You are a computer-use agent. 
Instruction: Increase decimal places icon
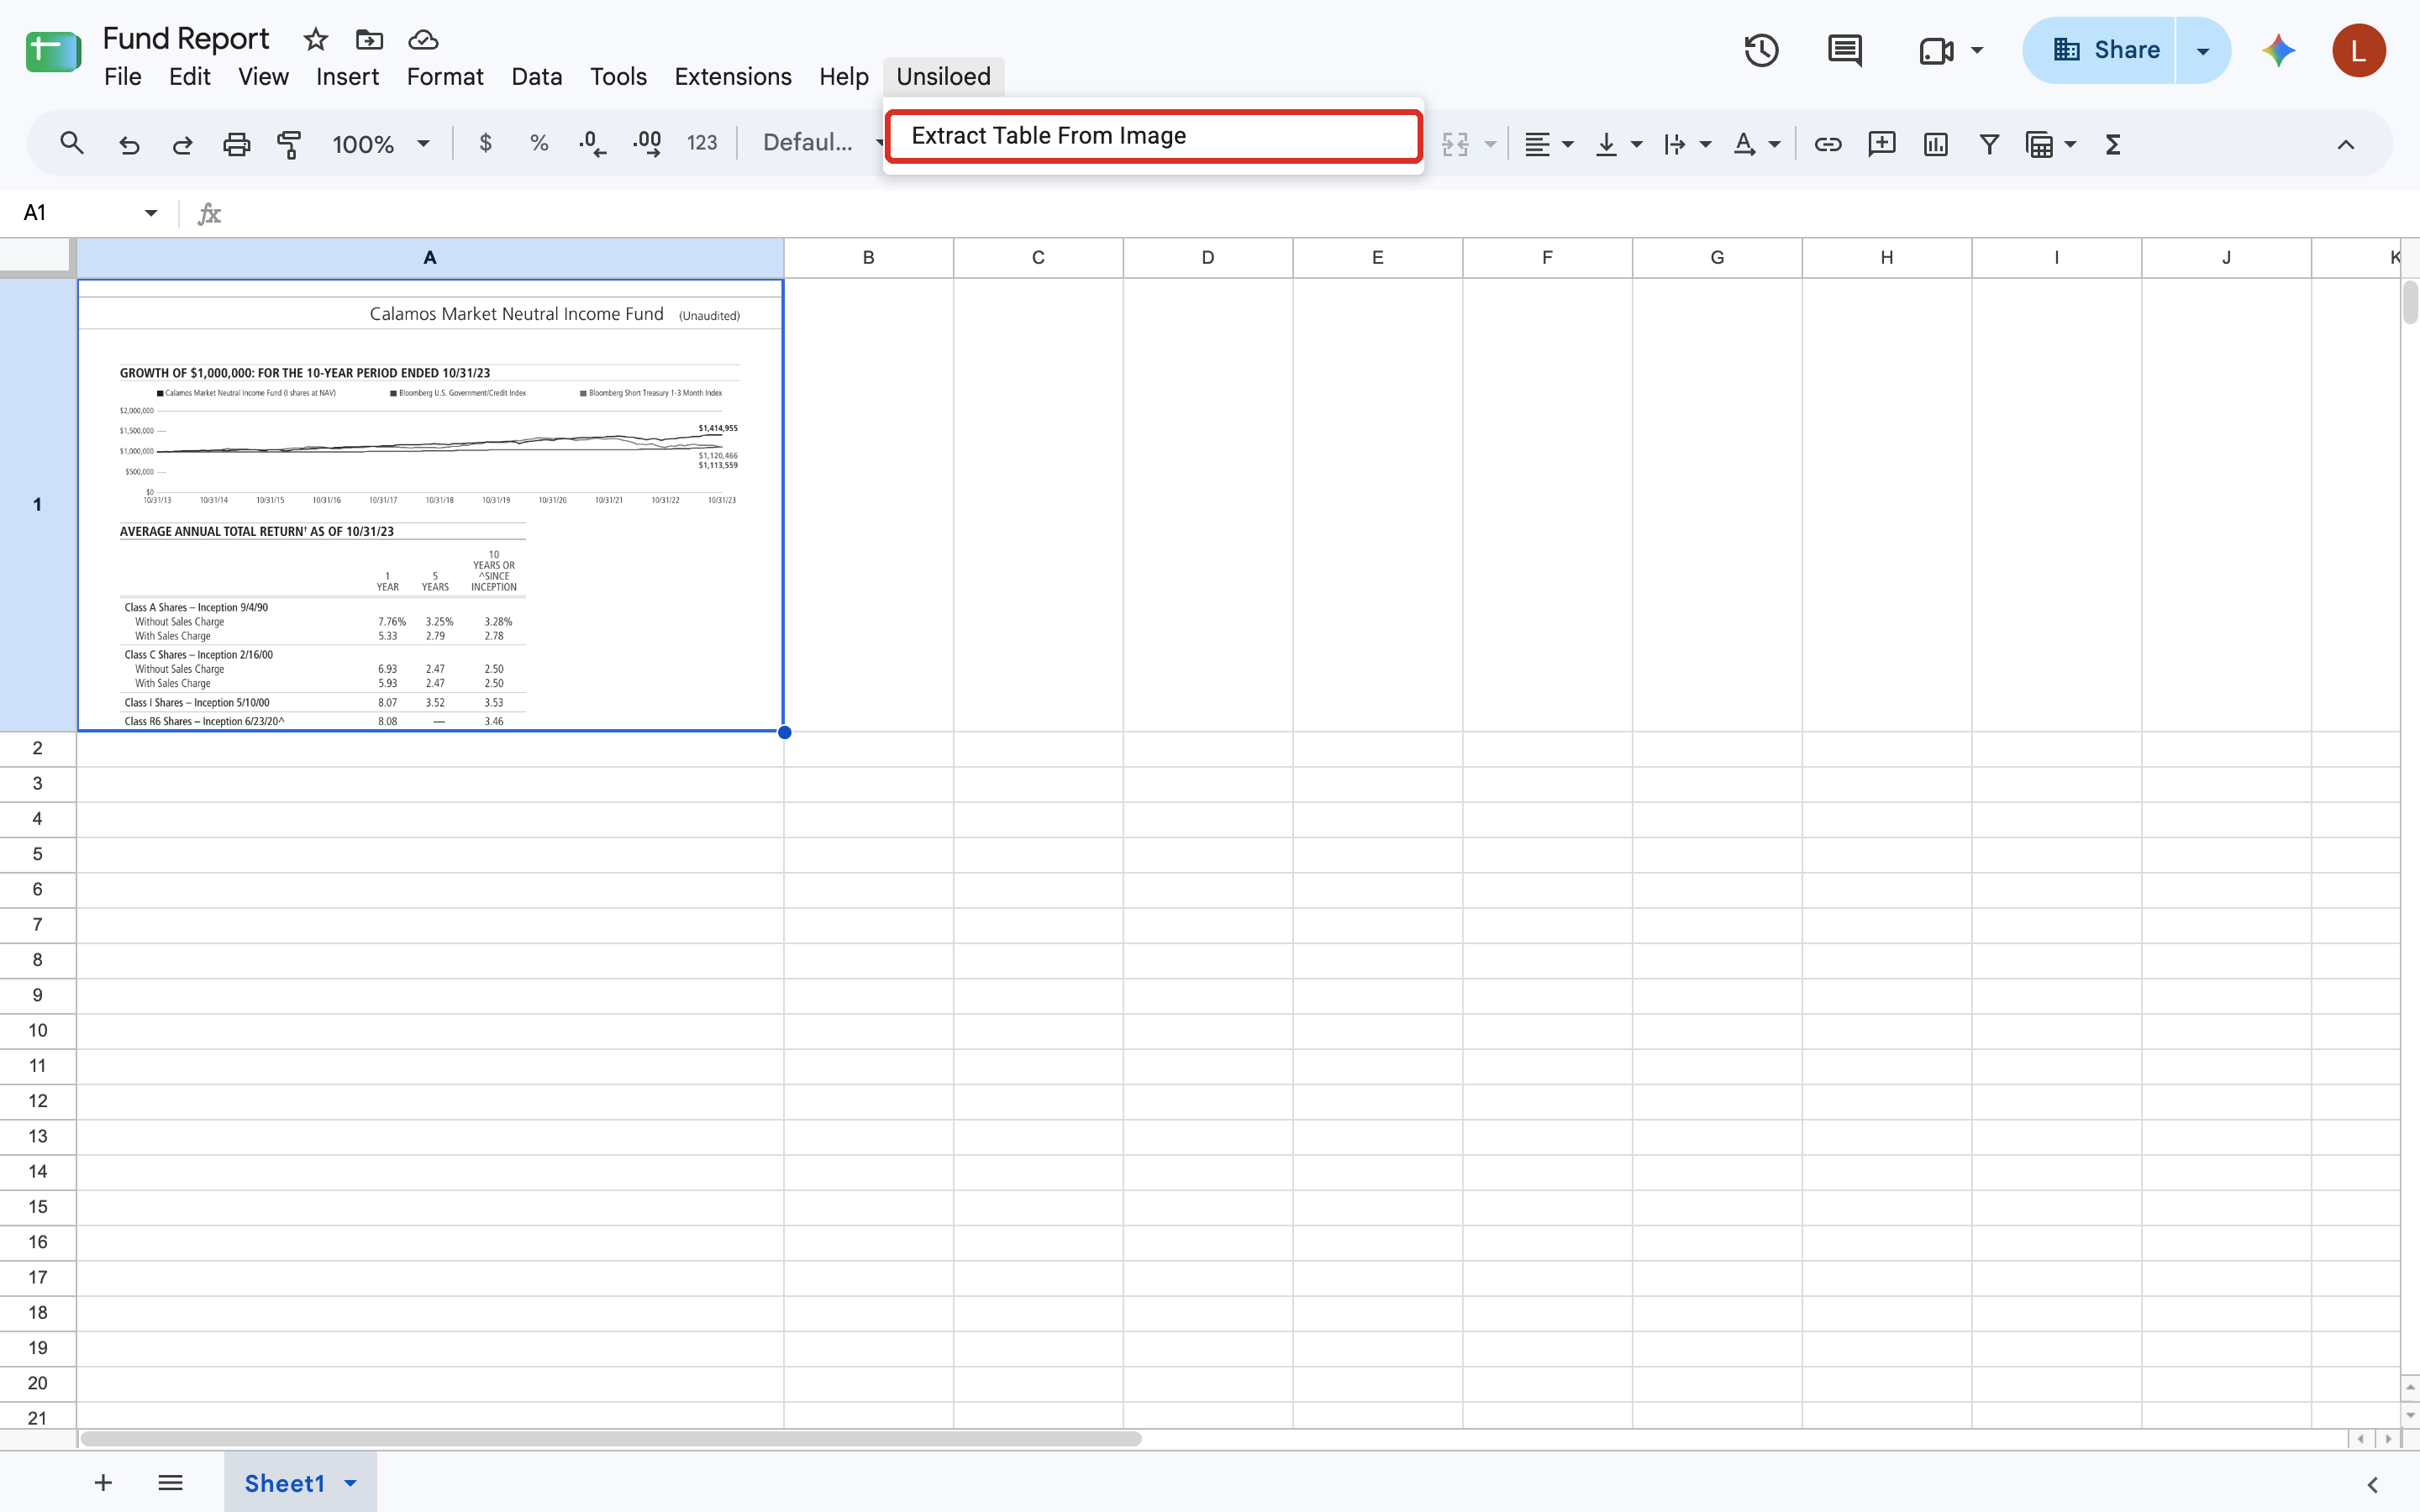(647, 143)
